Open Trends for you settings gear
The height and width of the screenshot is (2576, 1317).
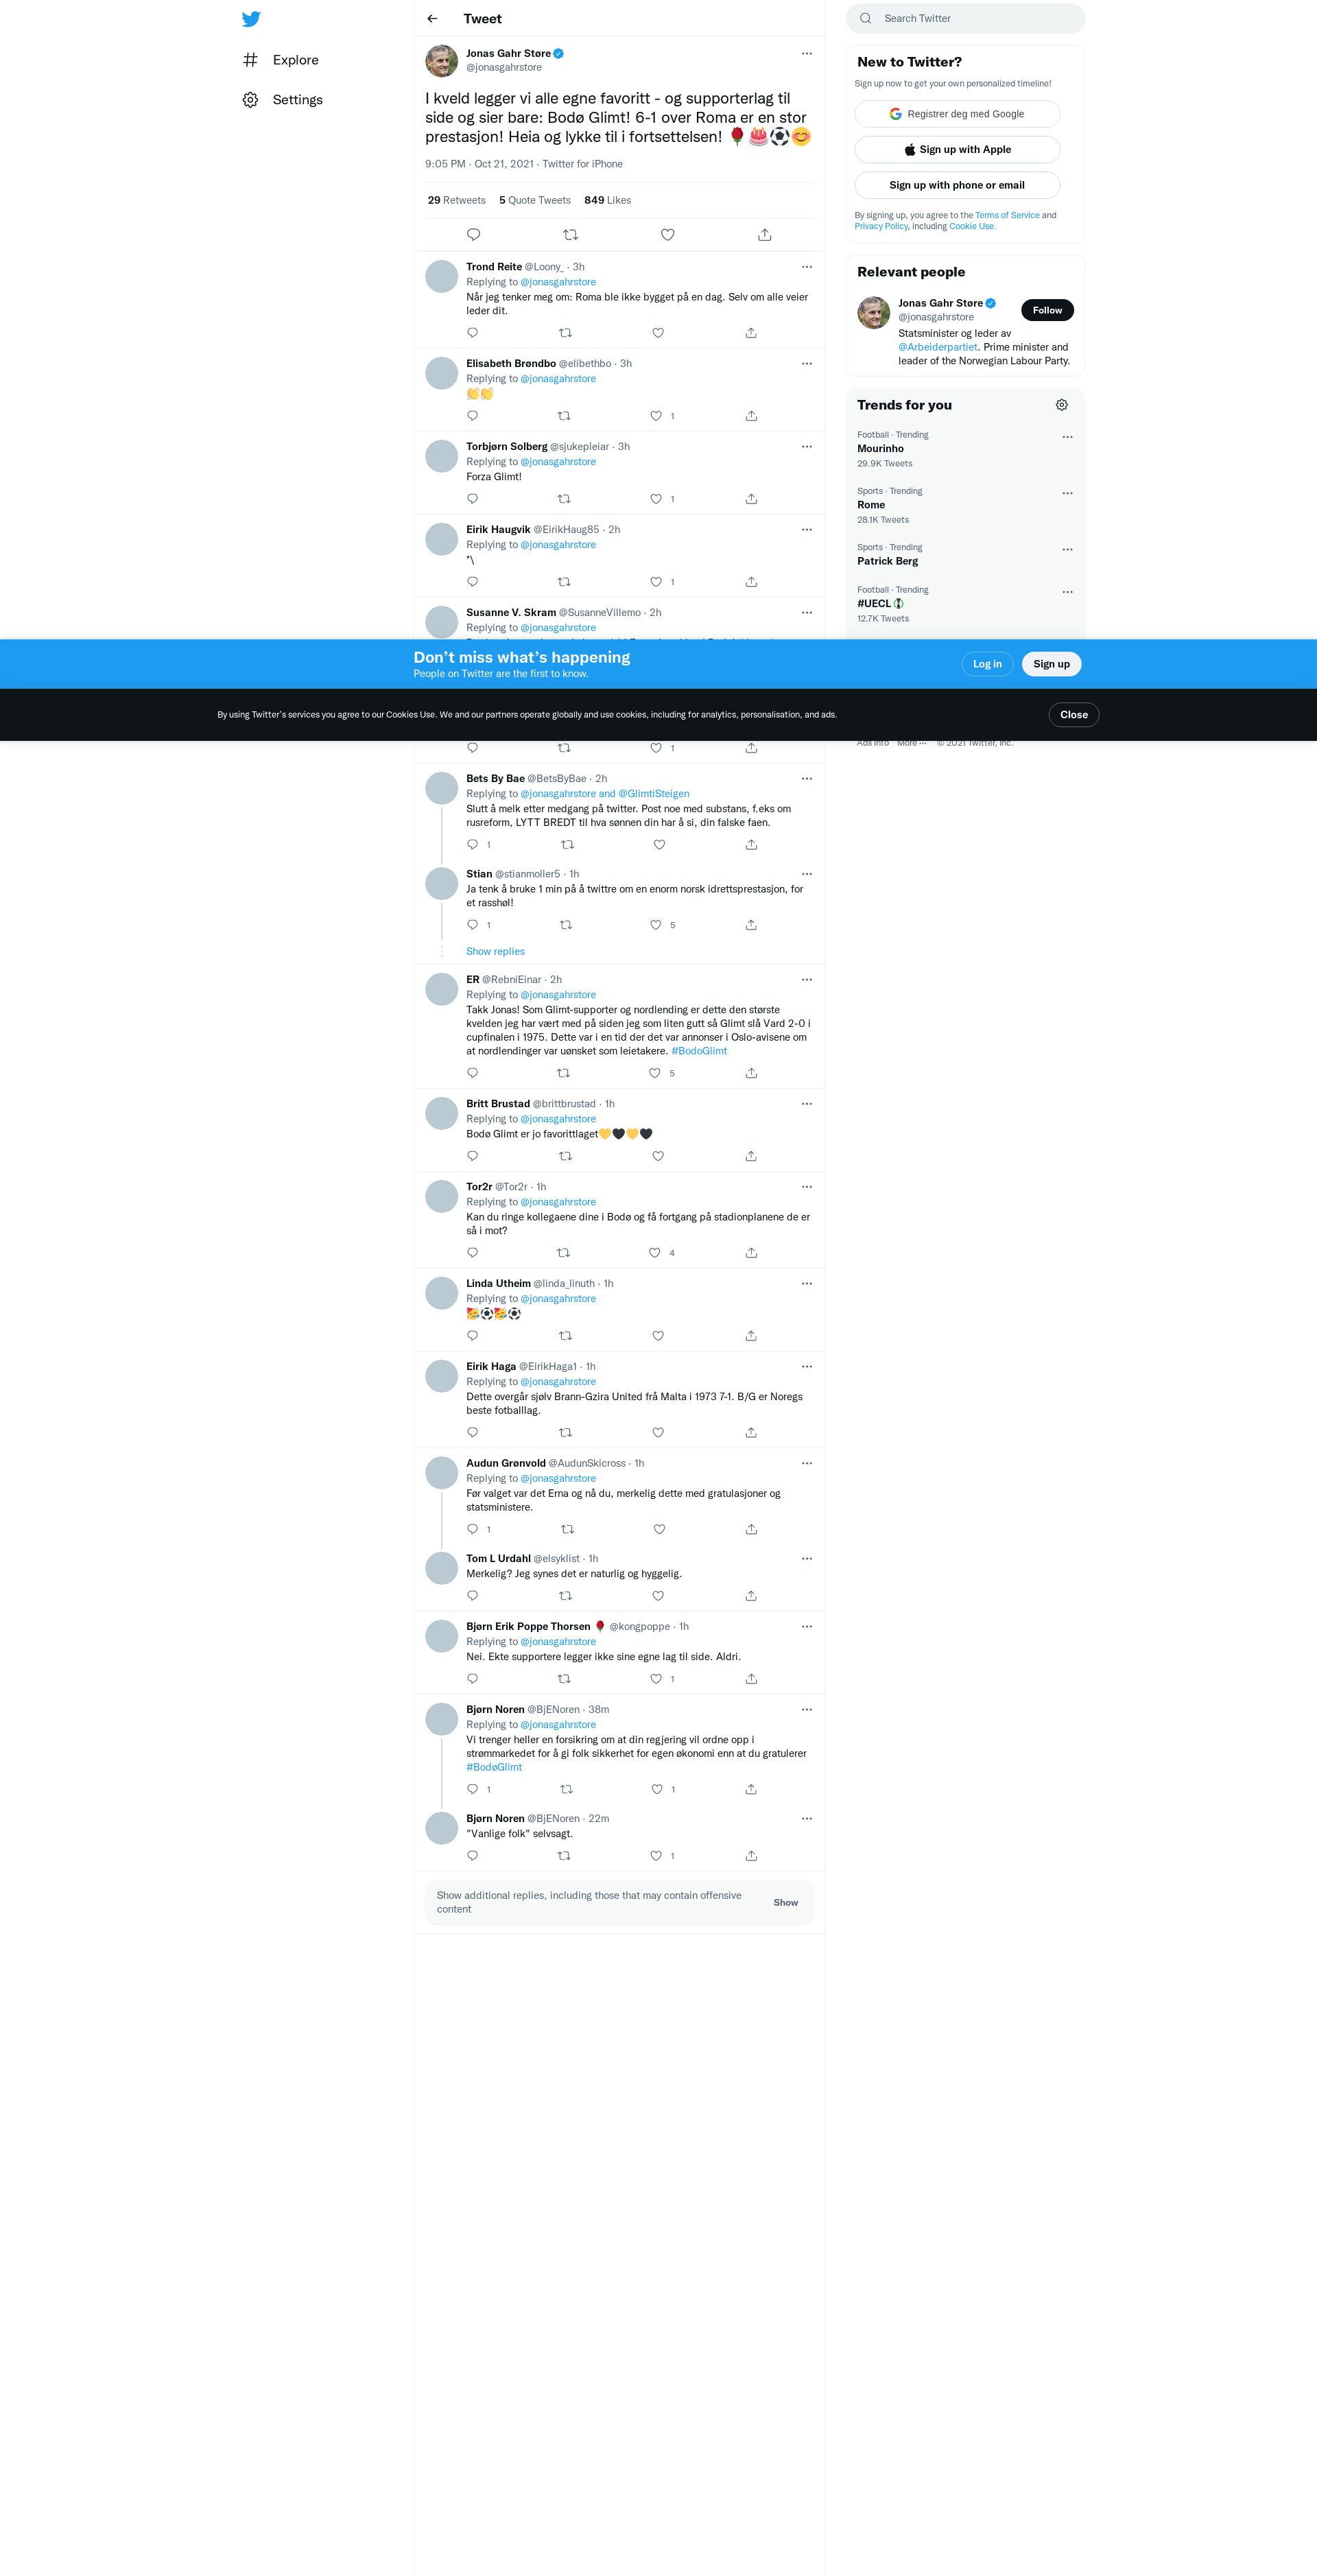click(x=1062, y=405)
